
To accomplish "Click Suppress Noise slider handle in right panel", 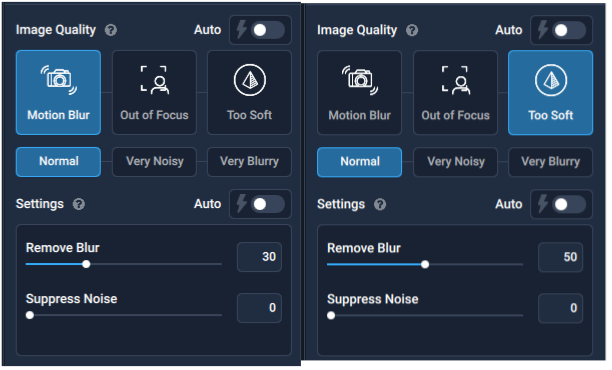I will 331,315.
